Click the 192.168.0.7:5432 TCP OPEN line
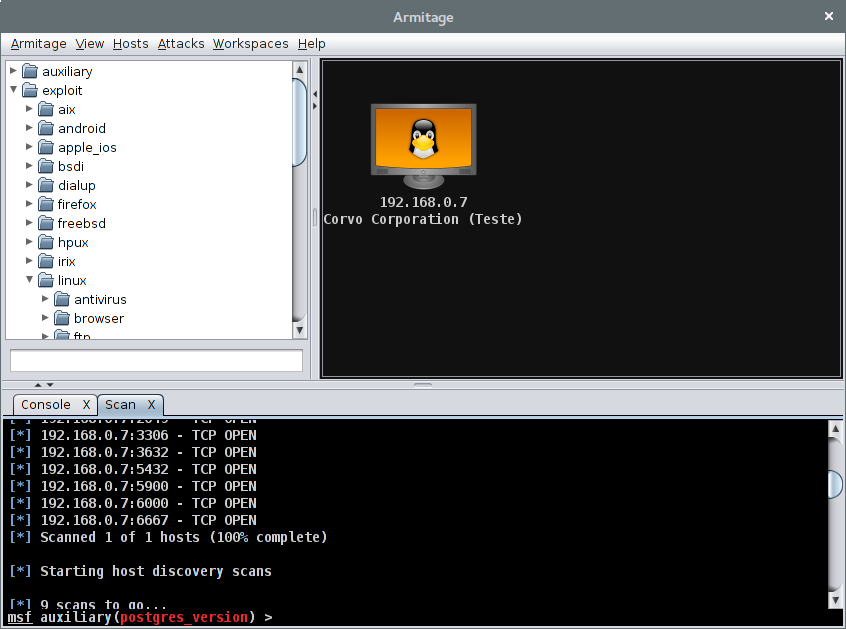 133,469
